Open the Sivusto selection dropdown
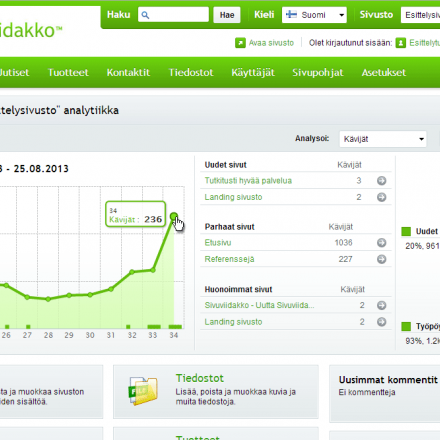This screenshot has width=440, height=440. pos(420,15)
